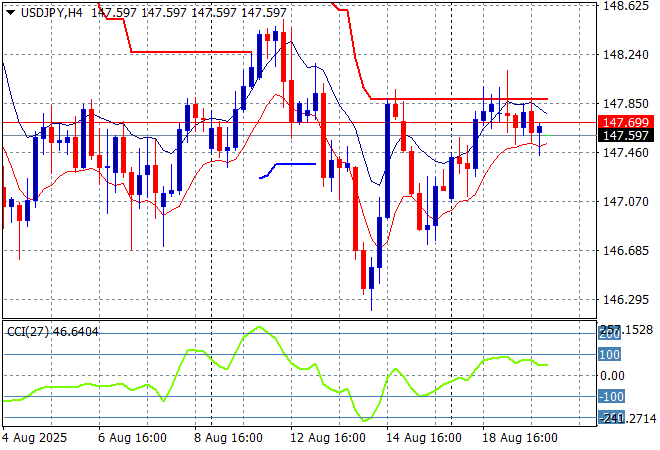
Task: Click the blue 100 level tag
Action: 610,354
